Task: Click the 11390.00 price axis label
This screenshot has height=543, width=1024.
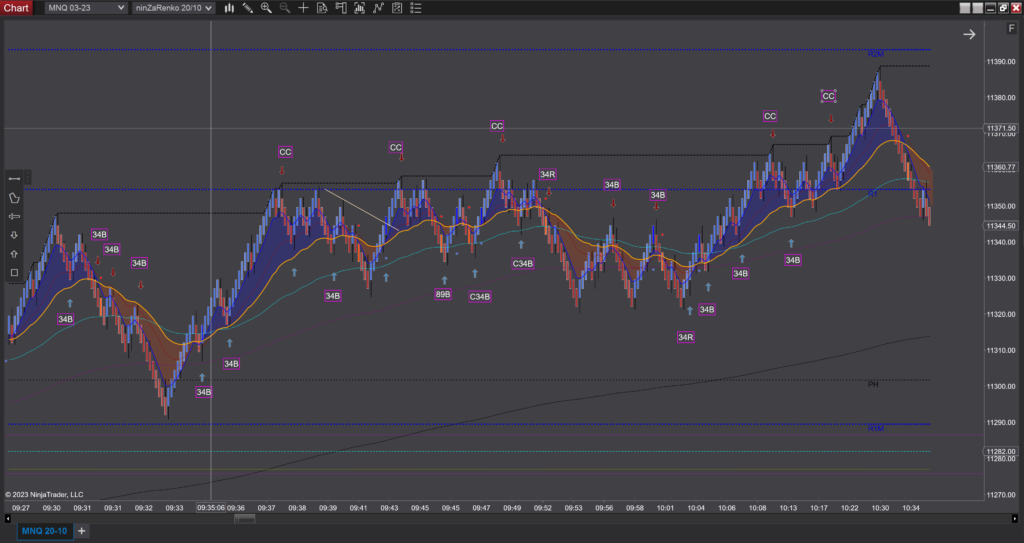Action: [1001, 61]
